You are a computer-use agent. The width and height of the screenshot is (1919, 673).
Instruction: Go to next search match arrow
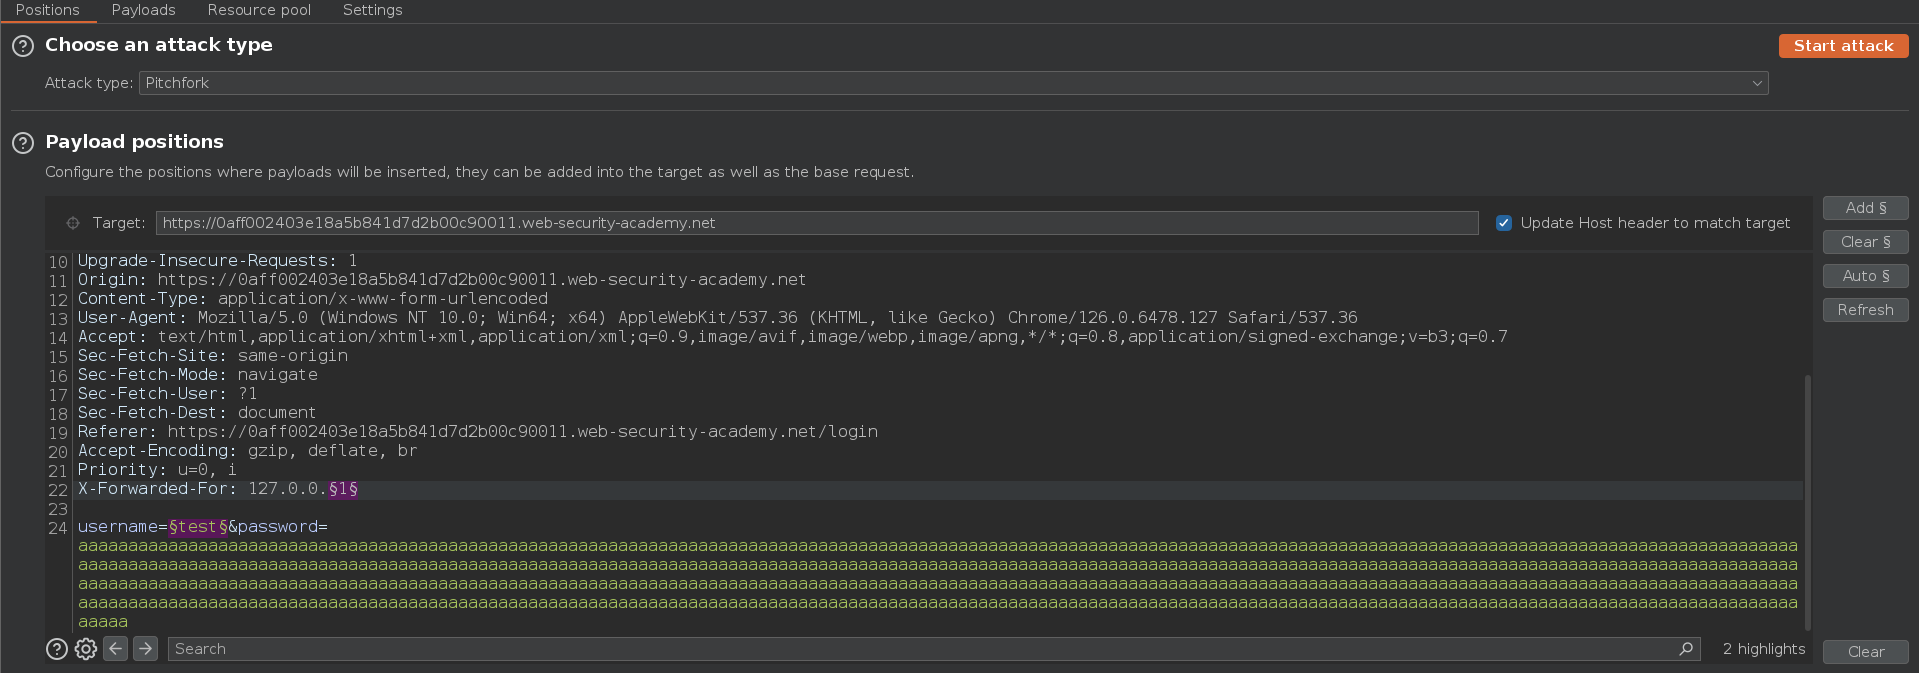(x=145, y=649)
